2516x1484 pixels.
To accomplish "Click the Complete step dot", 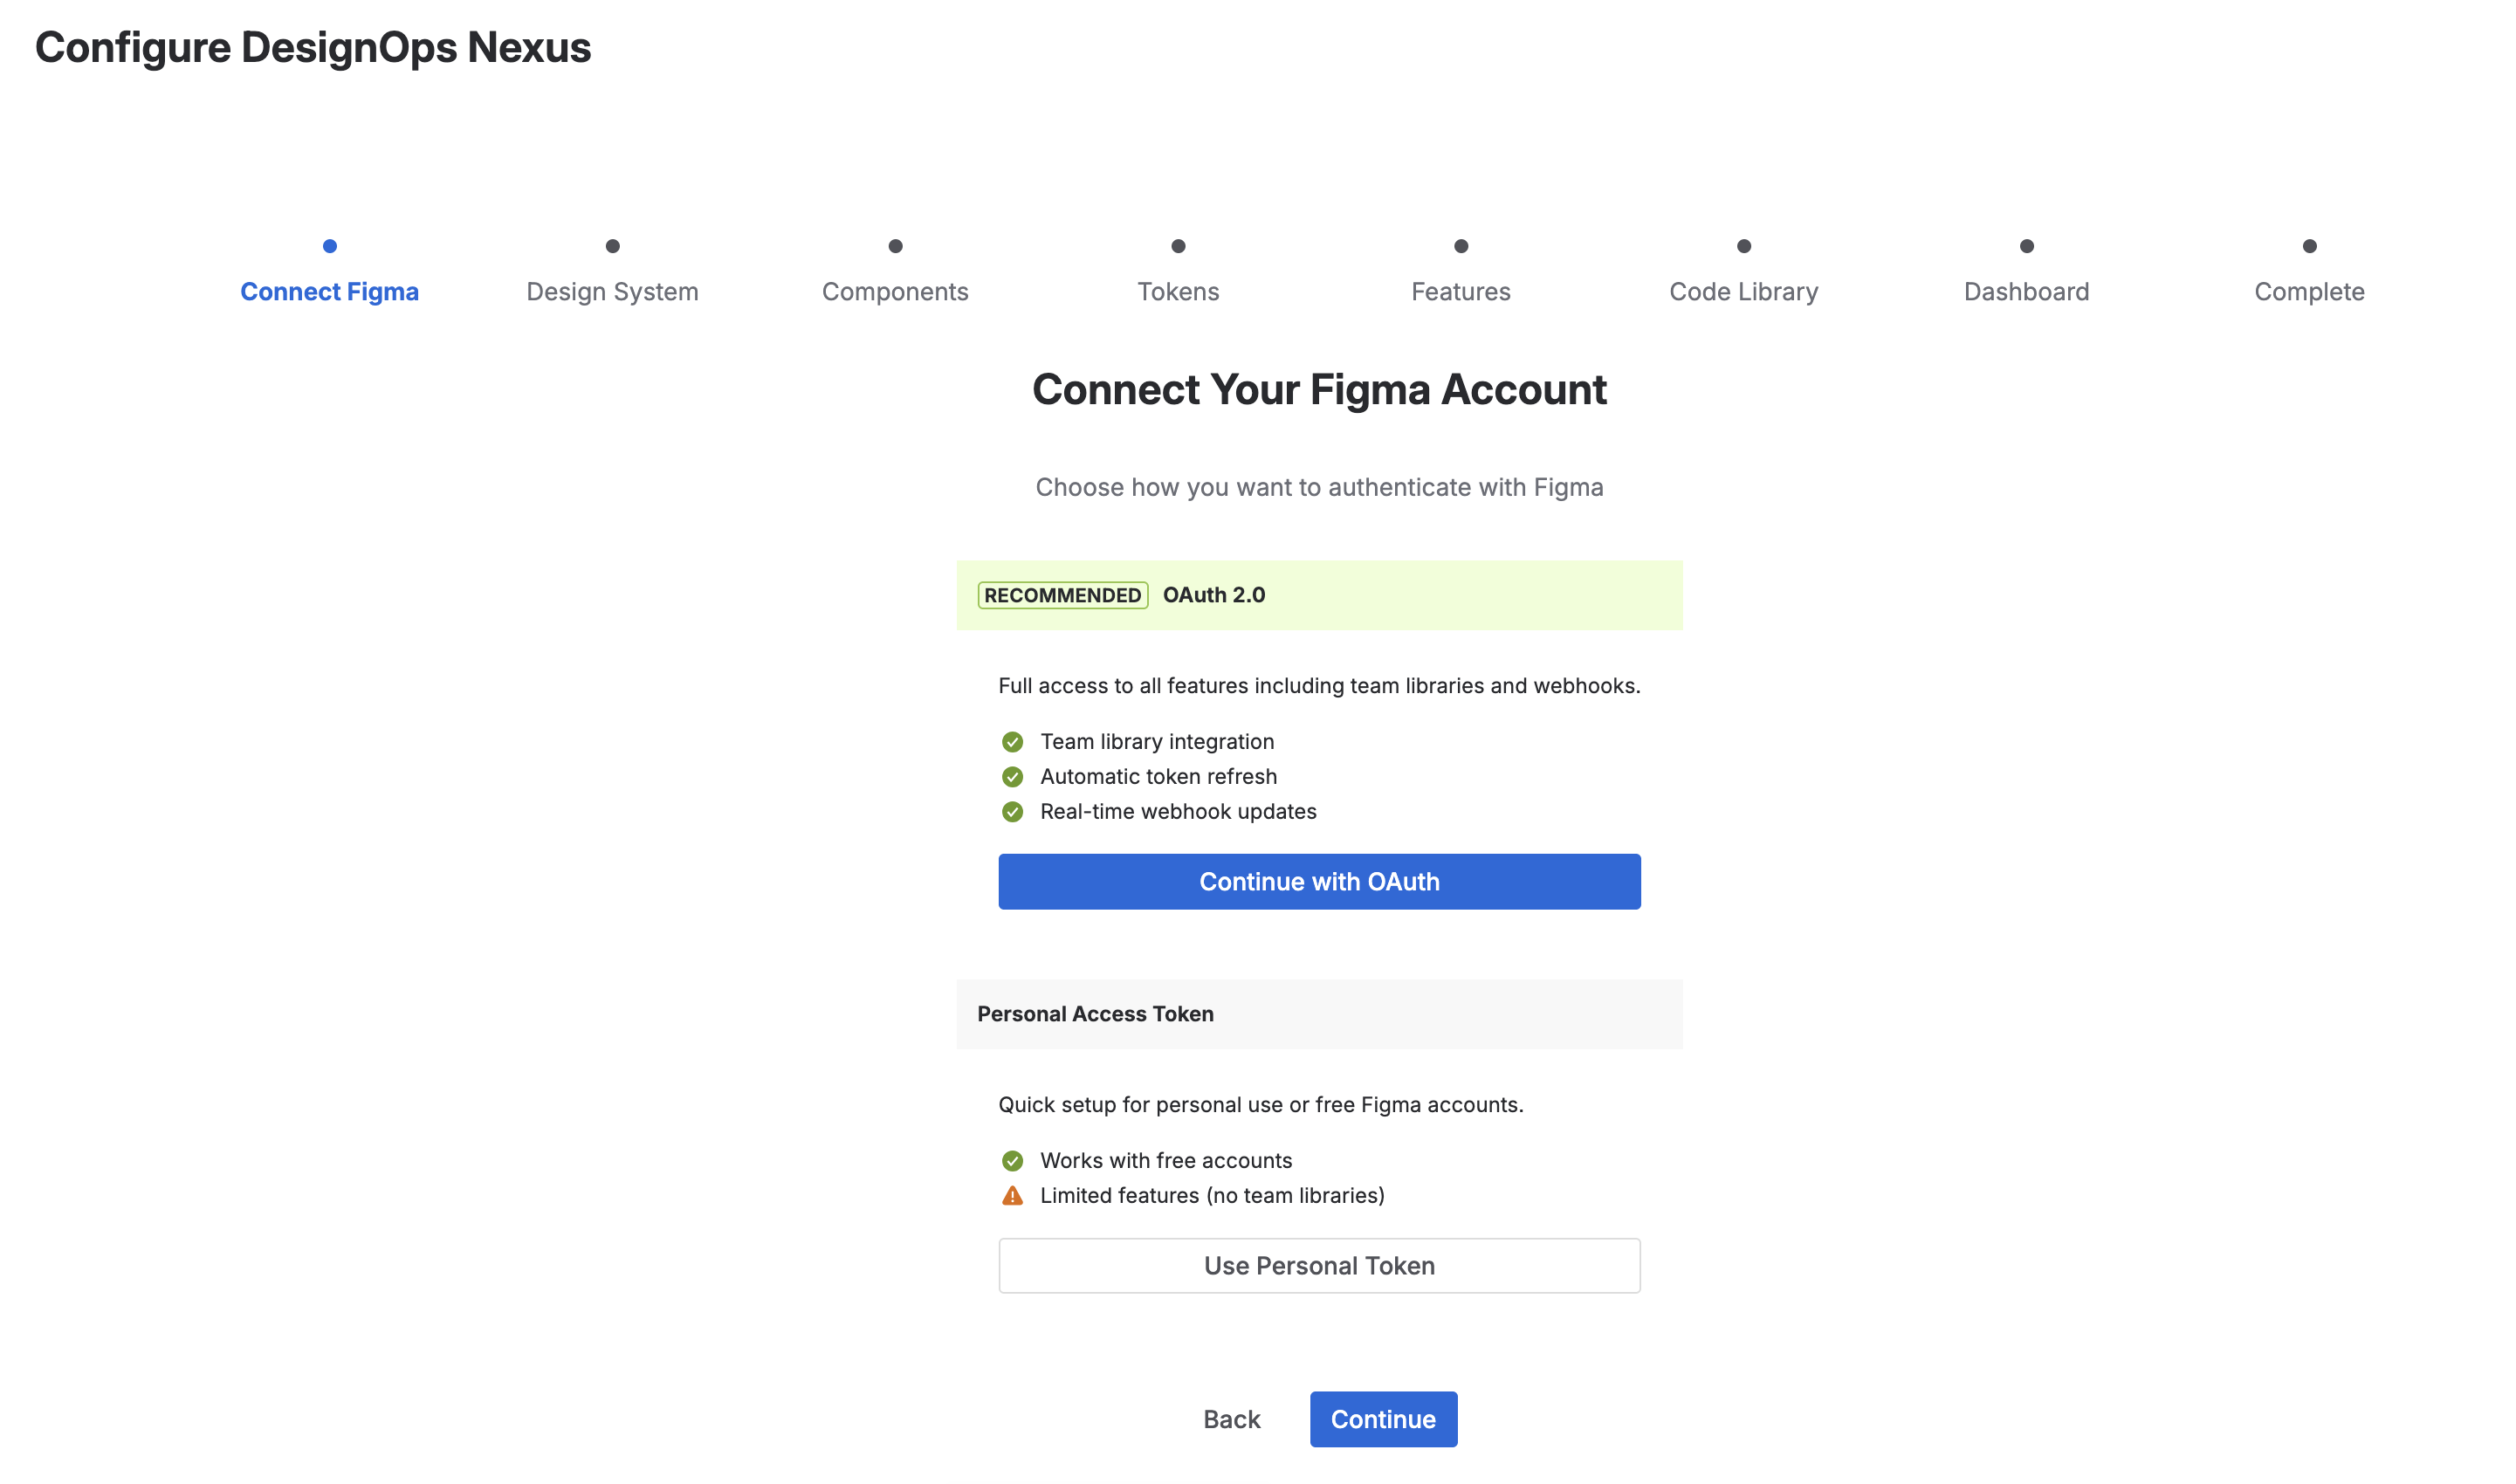I will coord(2309,246).
